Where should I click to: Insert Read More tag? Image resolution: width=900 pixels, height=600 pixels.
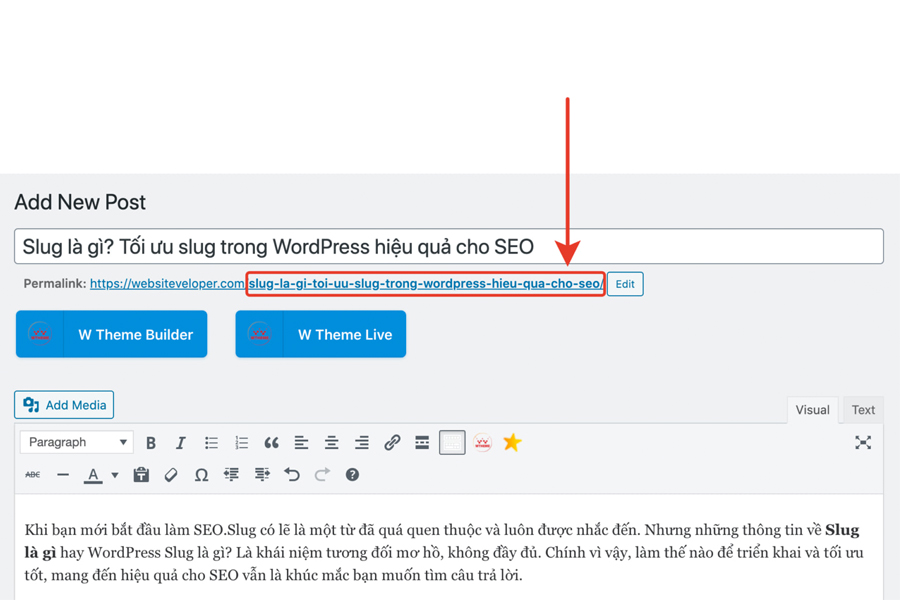tap(422, 443)
